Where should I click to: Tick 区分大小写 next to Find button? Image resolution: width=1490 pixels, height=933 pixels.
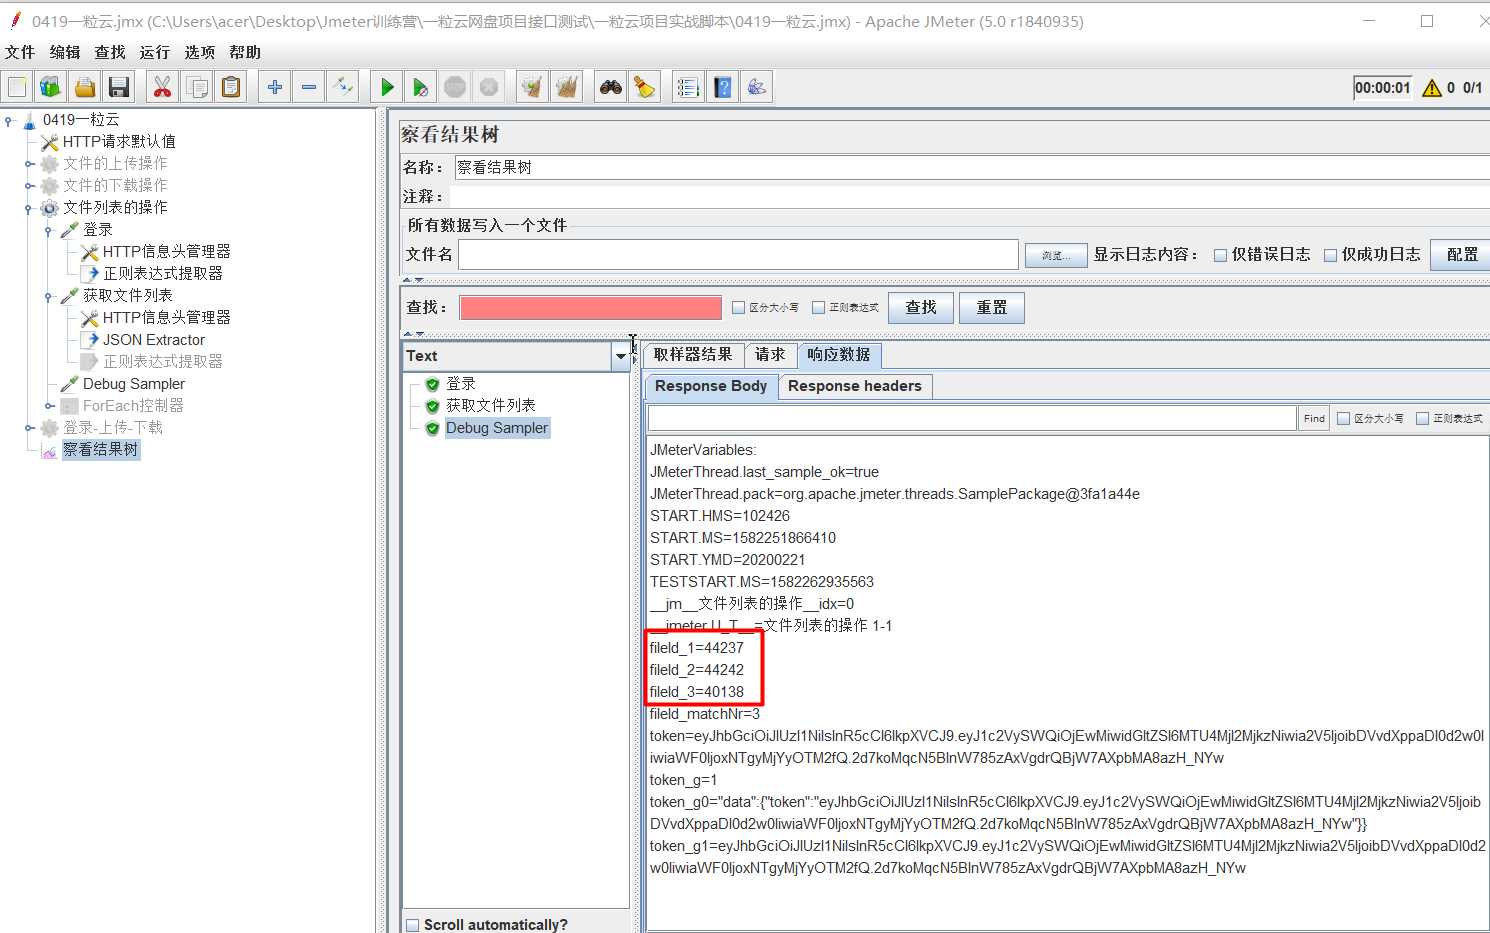pyautogui.click(x=1343, y=418)
